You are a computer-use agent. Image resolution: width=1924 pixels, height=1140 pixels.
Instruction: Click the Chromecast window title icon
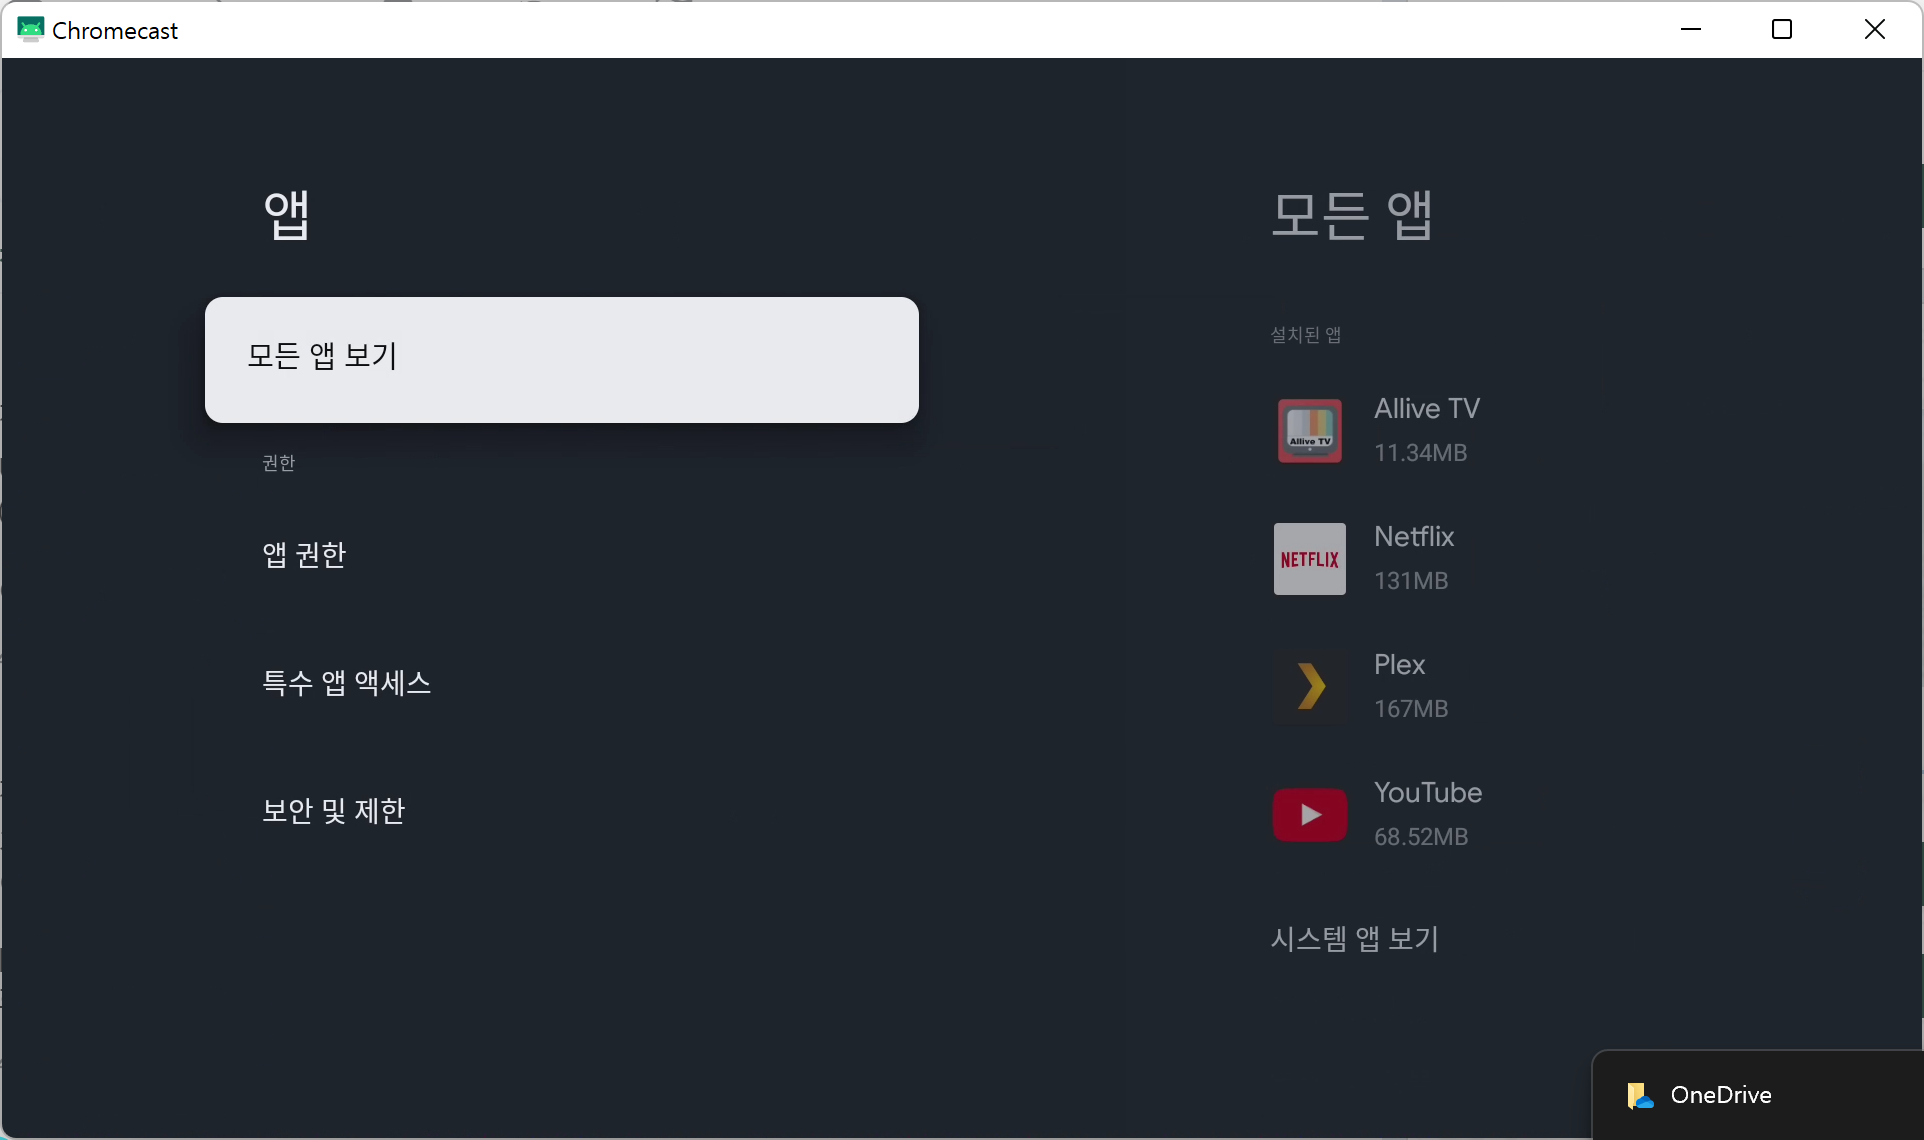pos(30,30)
